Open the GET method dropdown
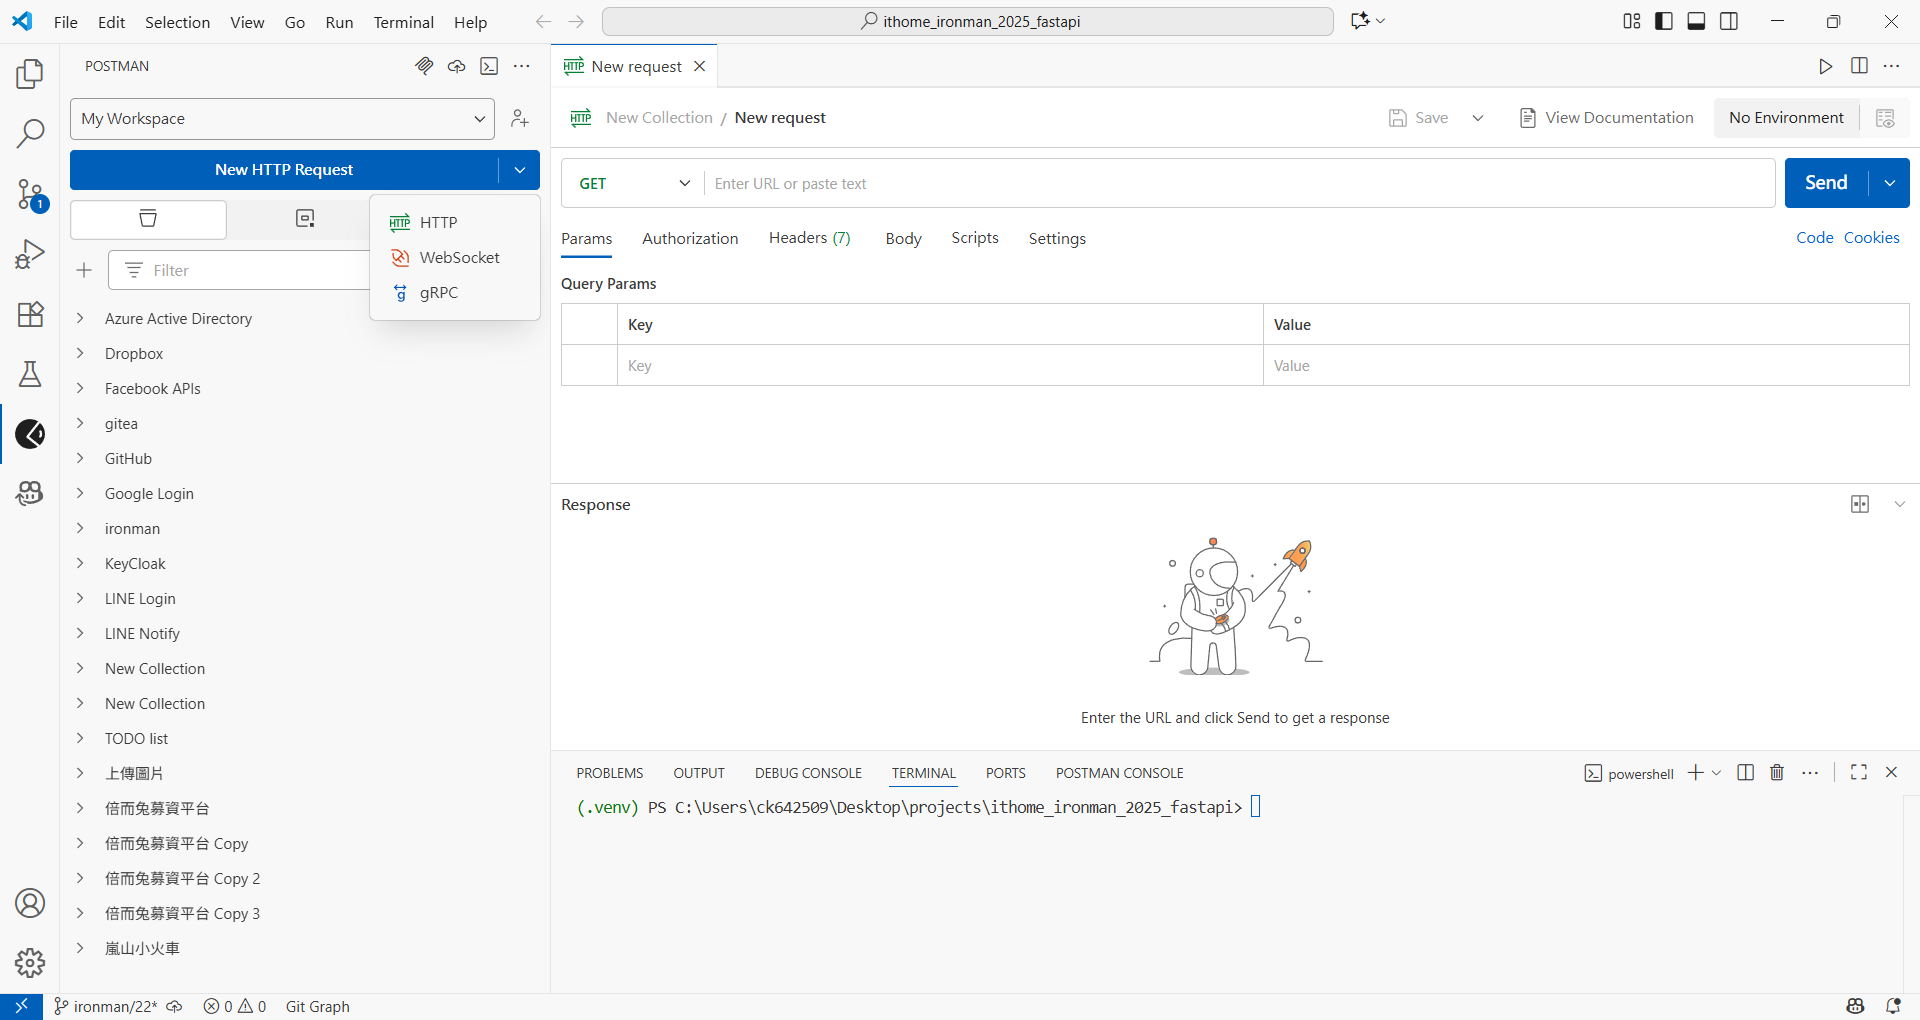This screenshot has height=1020, width=1920. [x=634, y=184]
